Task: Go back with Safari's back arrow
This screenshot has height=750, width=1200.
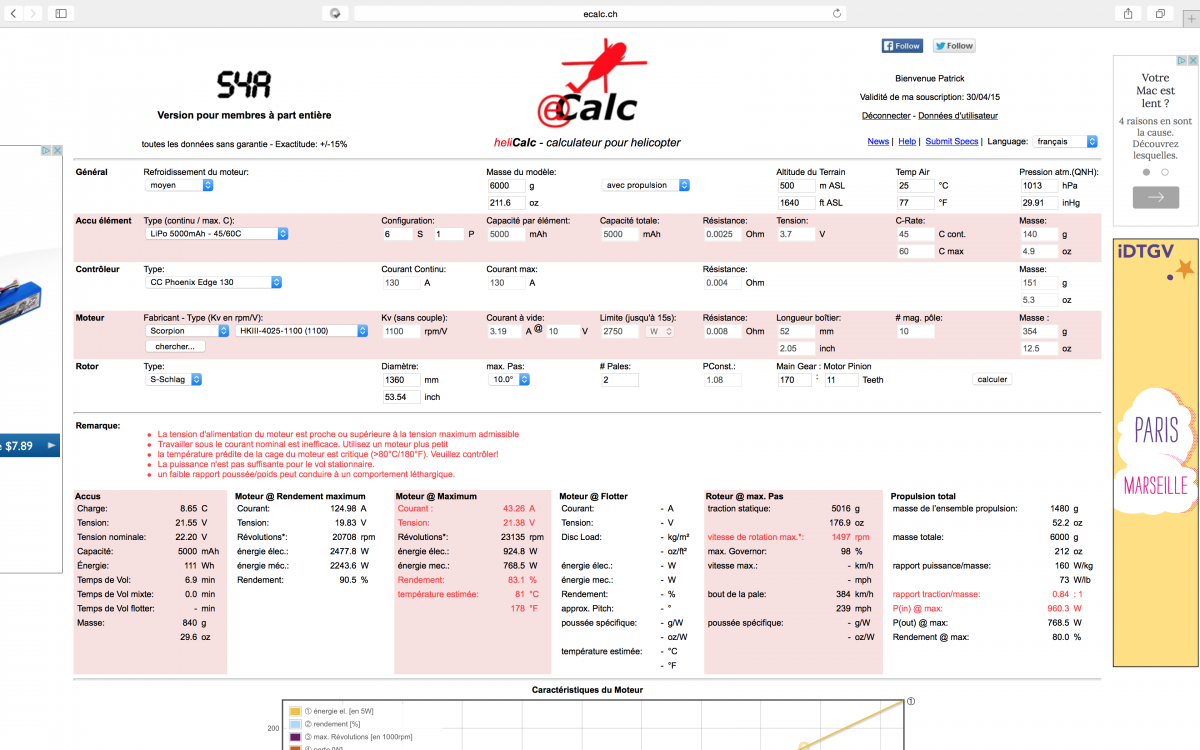Action: (13, 13)
